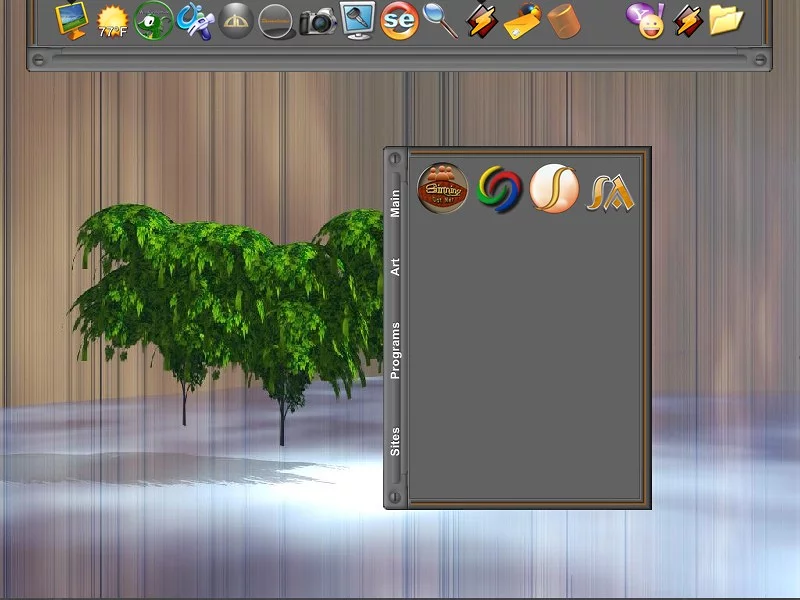This screenshot has width=800, height=600.
Task: Launch the green eye application icon
Action: [x=153, y=19]
